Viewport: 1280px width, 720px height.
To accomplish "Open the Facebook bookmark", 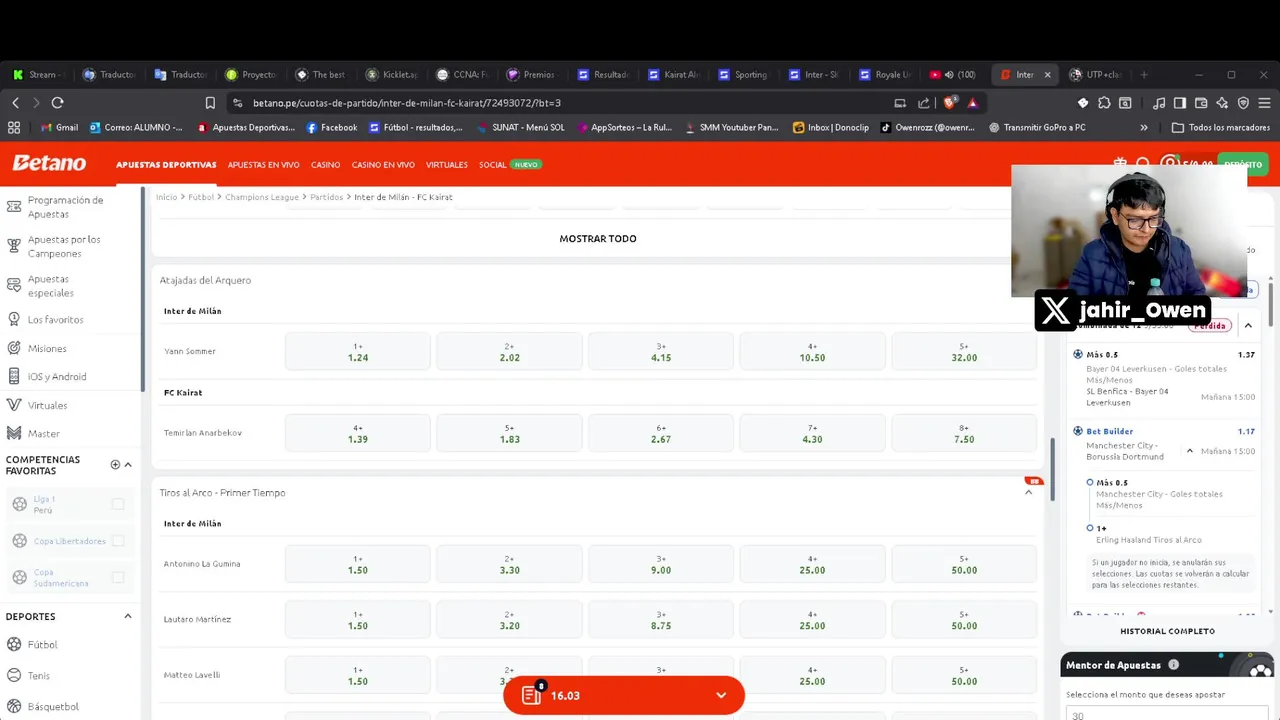I will click(x=331, y=127).
